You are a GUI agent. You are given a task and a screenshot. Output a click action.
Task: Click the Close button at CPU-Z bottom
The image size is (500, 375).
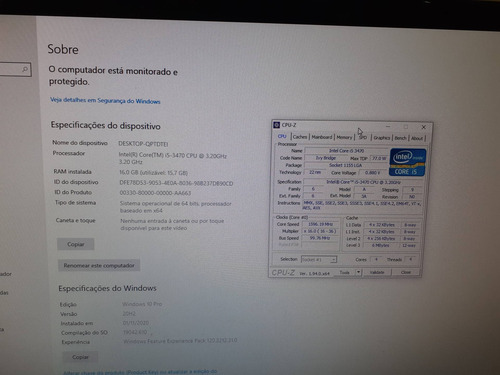tap(406, 272)
